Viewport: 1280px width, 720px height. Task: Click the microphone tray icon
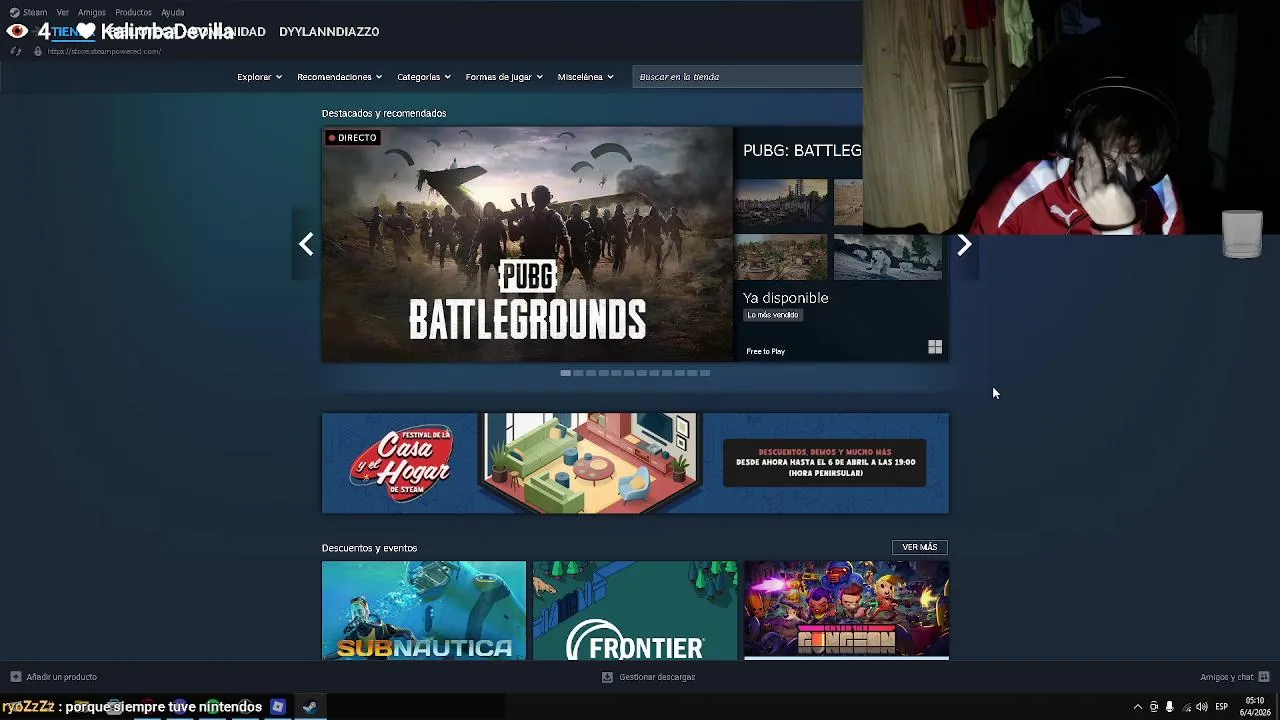coord(1169,707)
